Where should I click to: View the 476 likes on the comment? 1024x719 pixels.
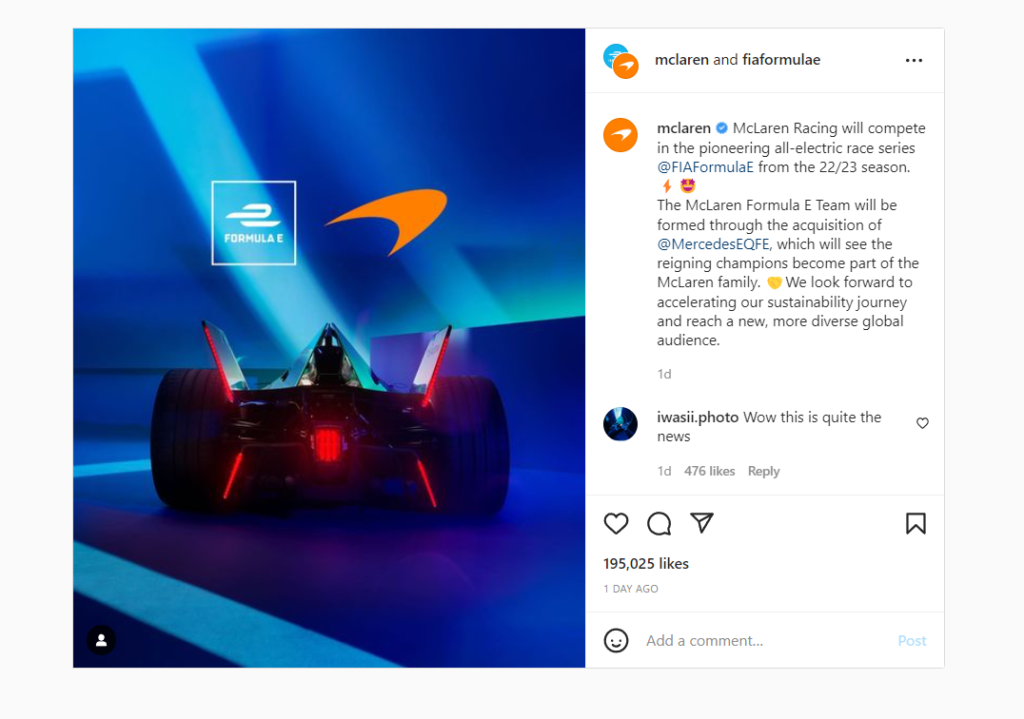click(x=709, y=471)
